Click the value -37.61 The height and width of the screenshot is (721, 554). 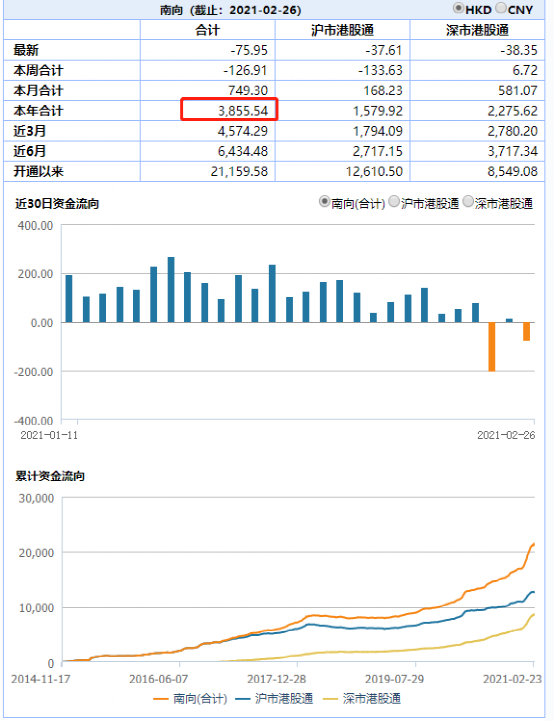click(x=384, y=50)
